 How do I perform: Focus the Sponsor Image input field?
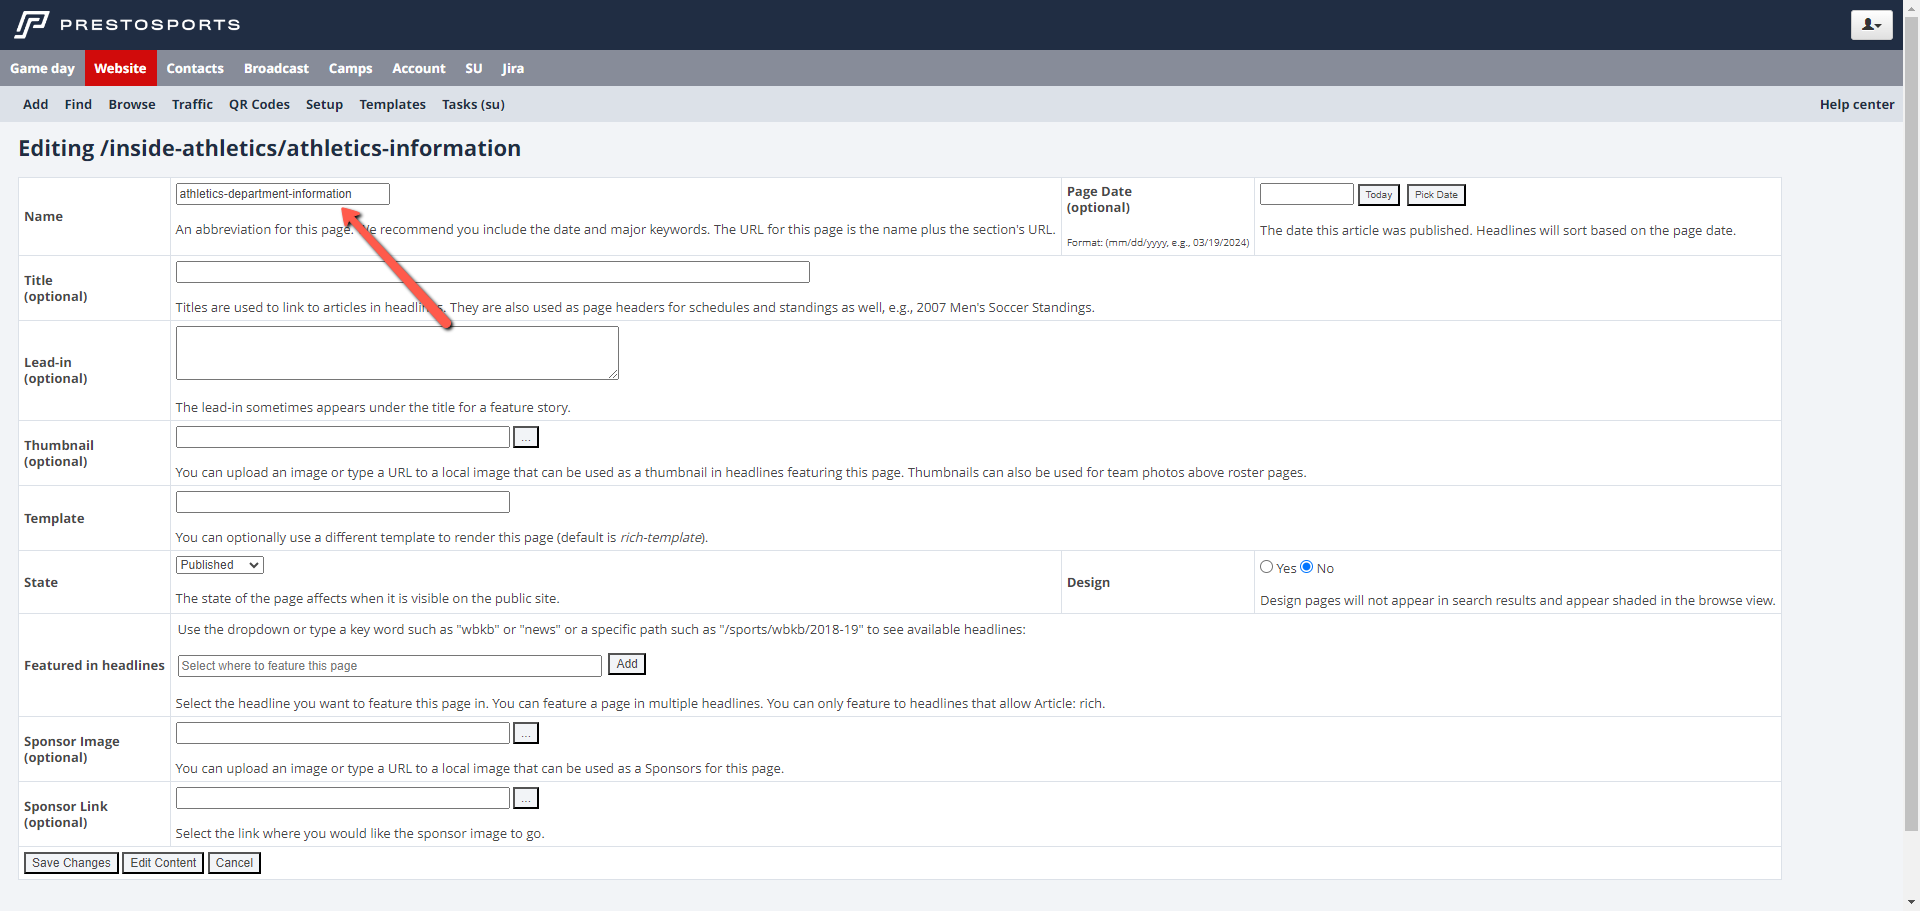point(343,733)
